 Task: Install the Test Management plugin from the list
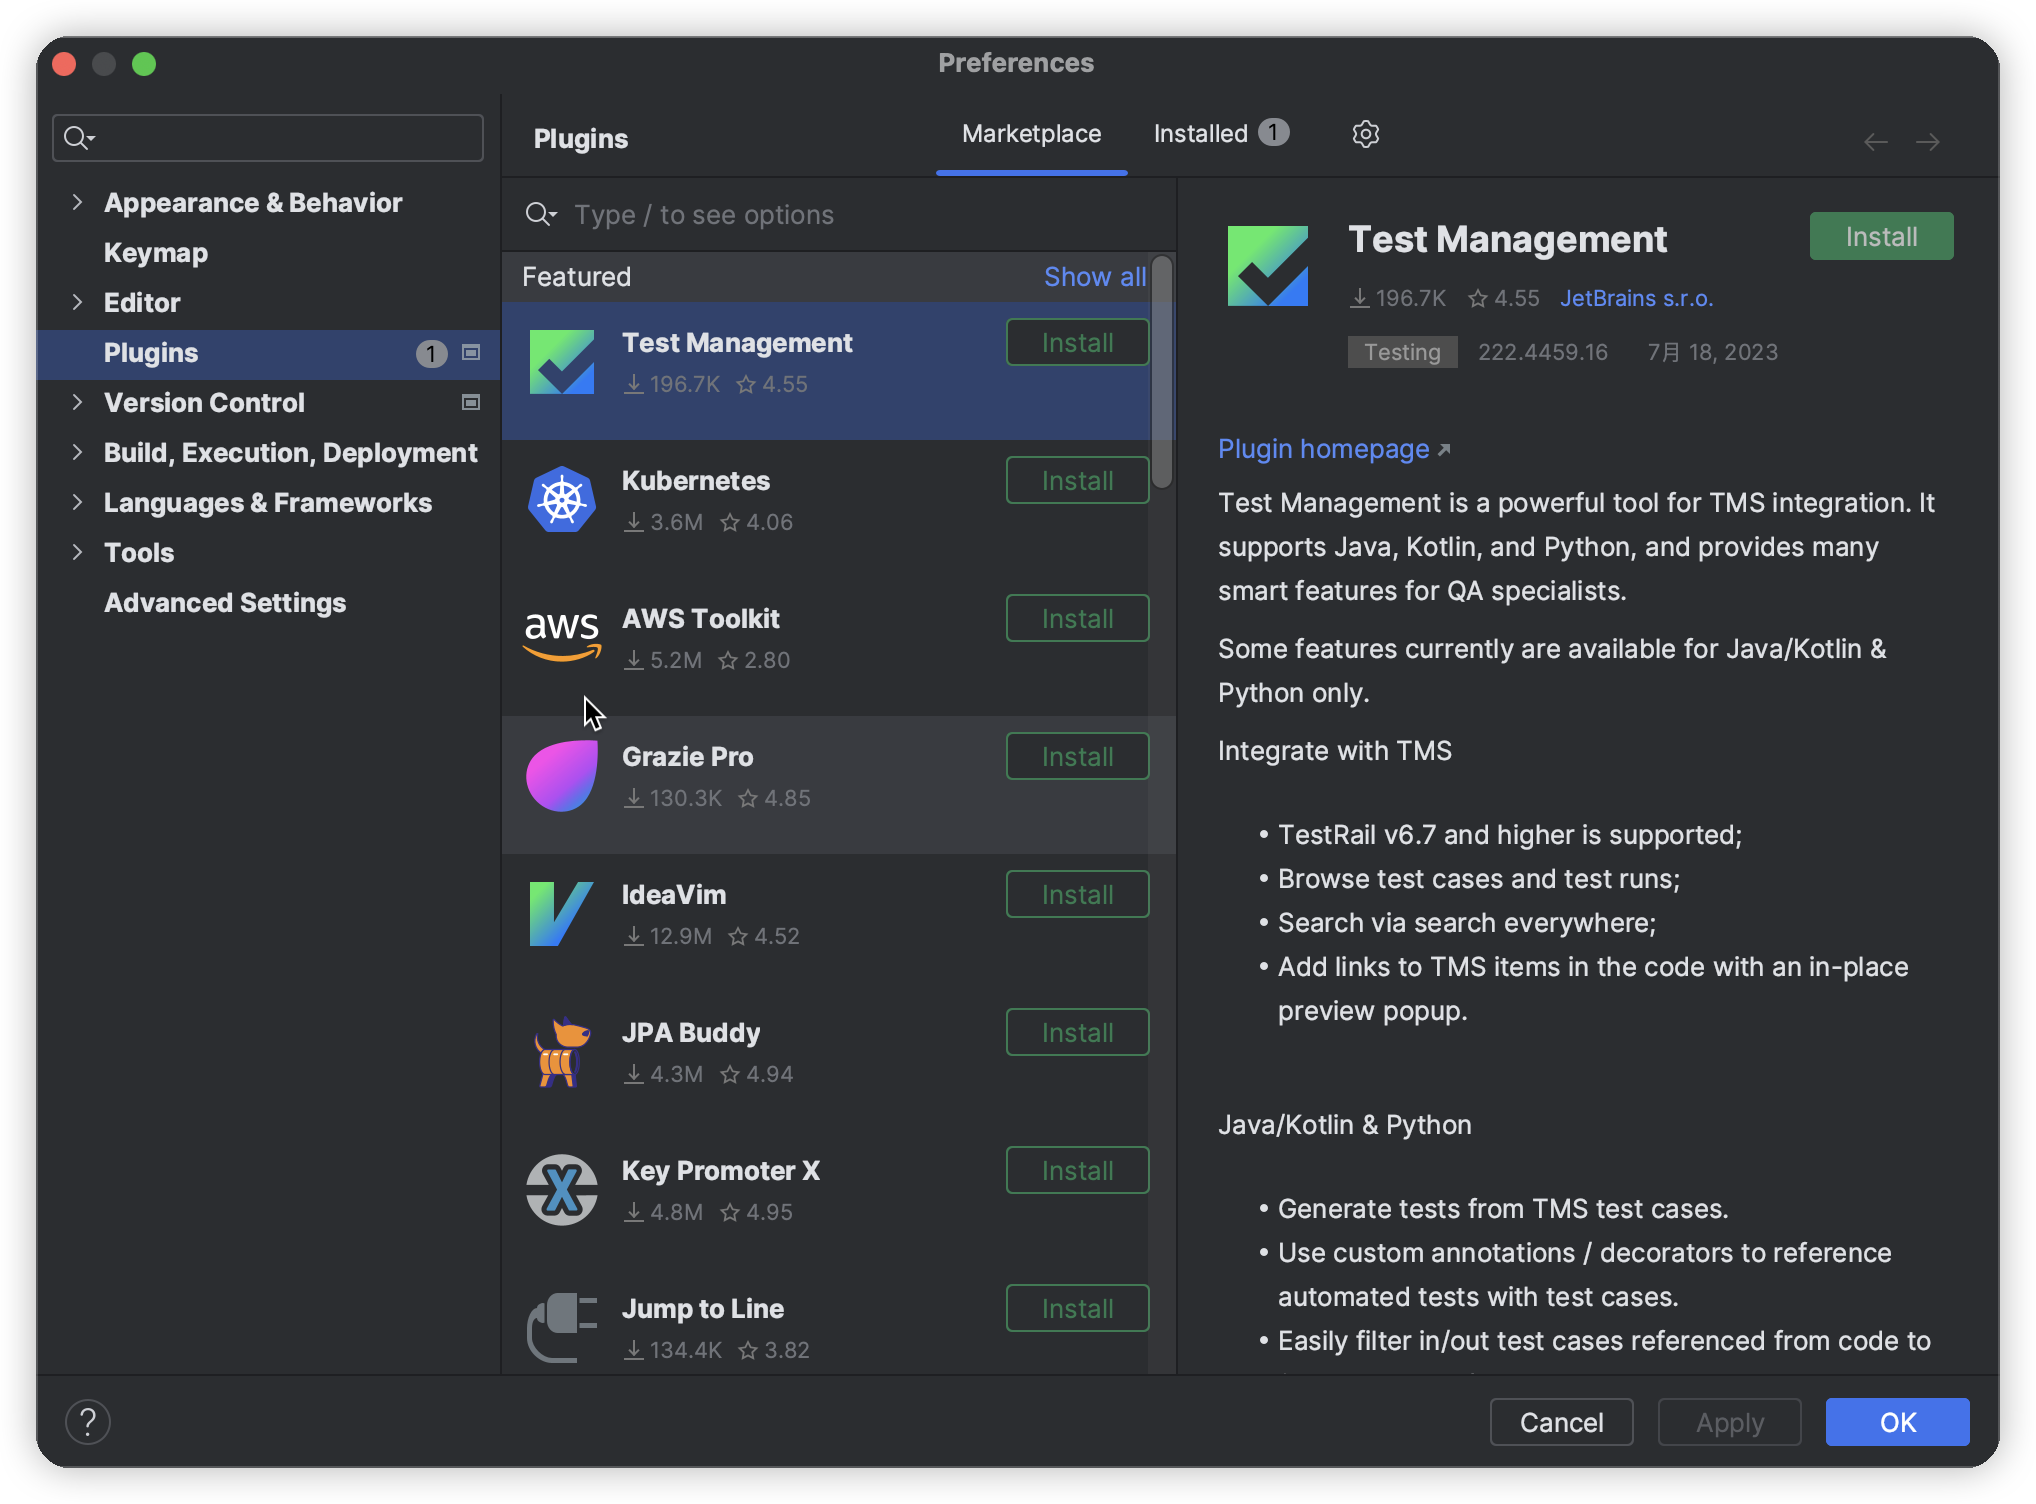1077,343
